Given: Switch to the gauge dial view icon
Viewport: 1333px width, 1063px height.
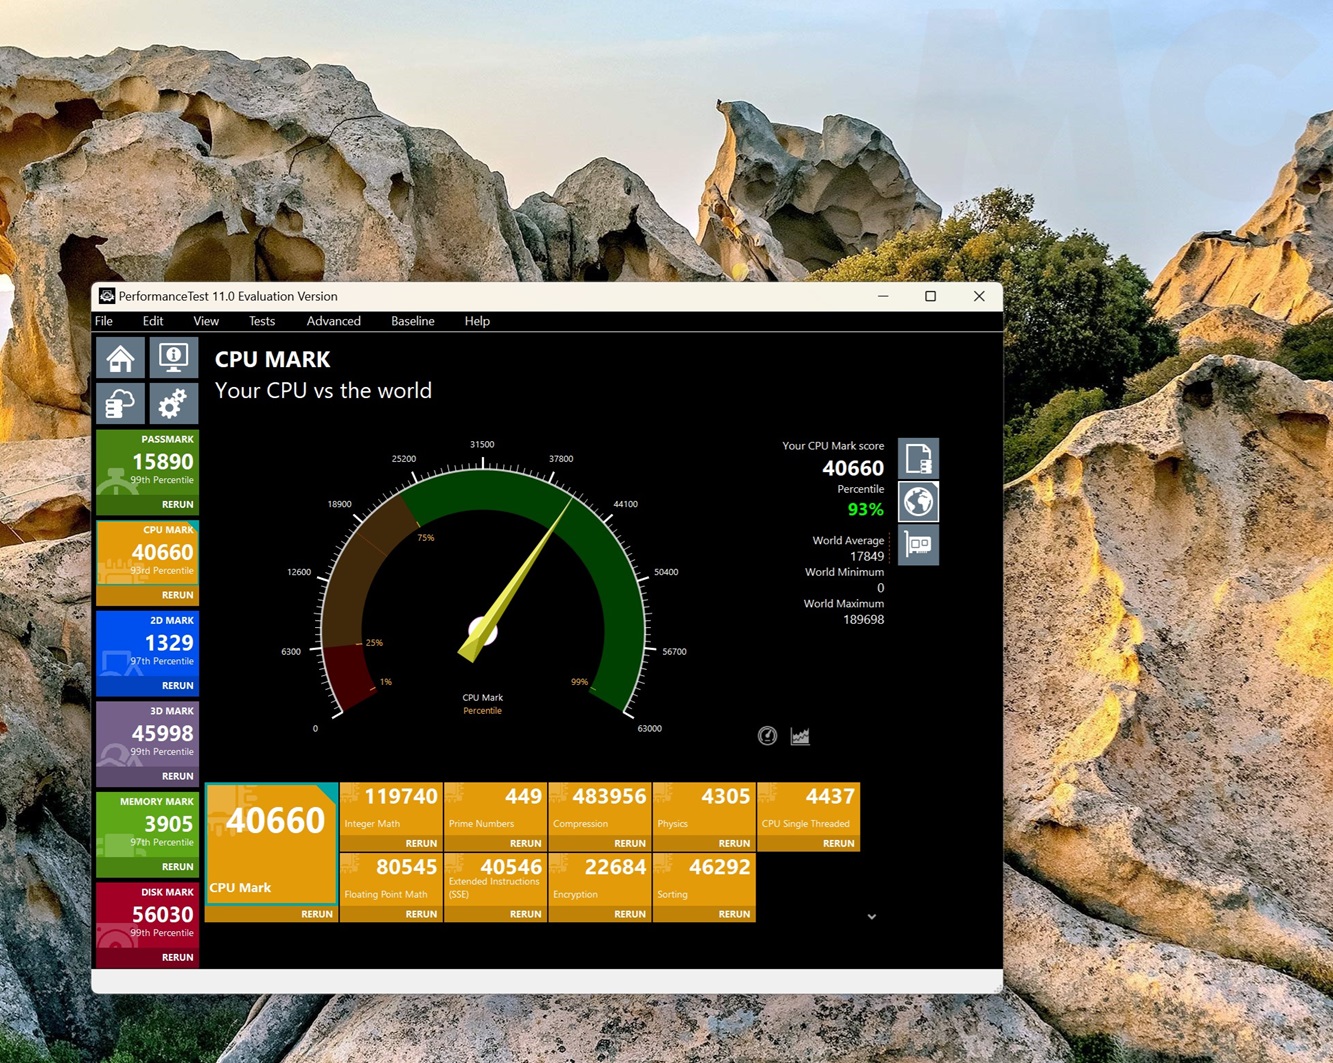Looking at the screenshot, I should pos(767,736).
